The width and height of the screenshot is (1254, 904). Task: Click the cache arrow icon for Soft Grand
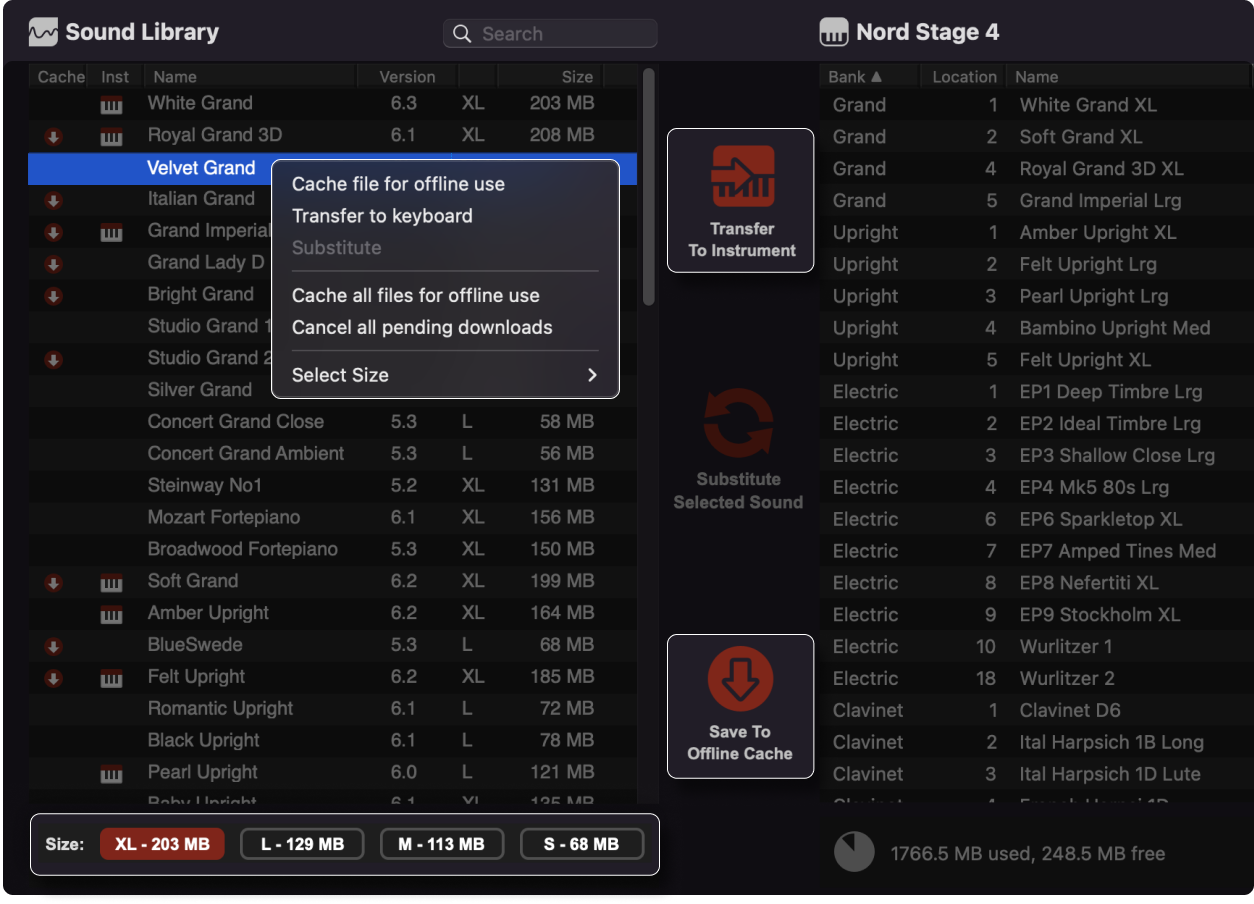coord(54,582)
